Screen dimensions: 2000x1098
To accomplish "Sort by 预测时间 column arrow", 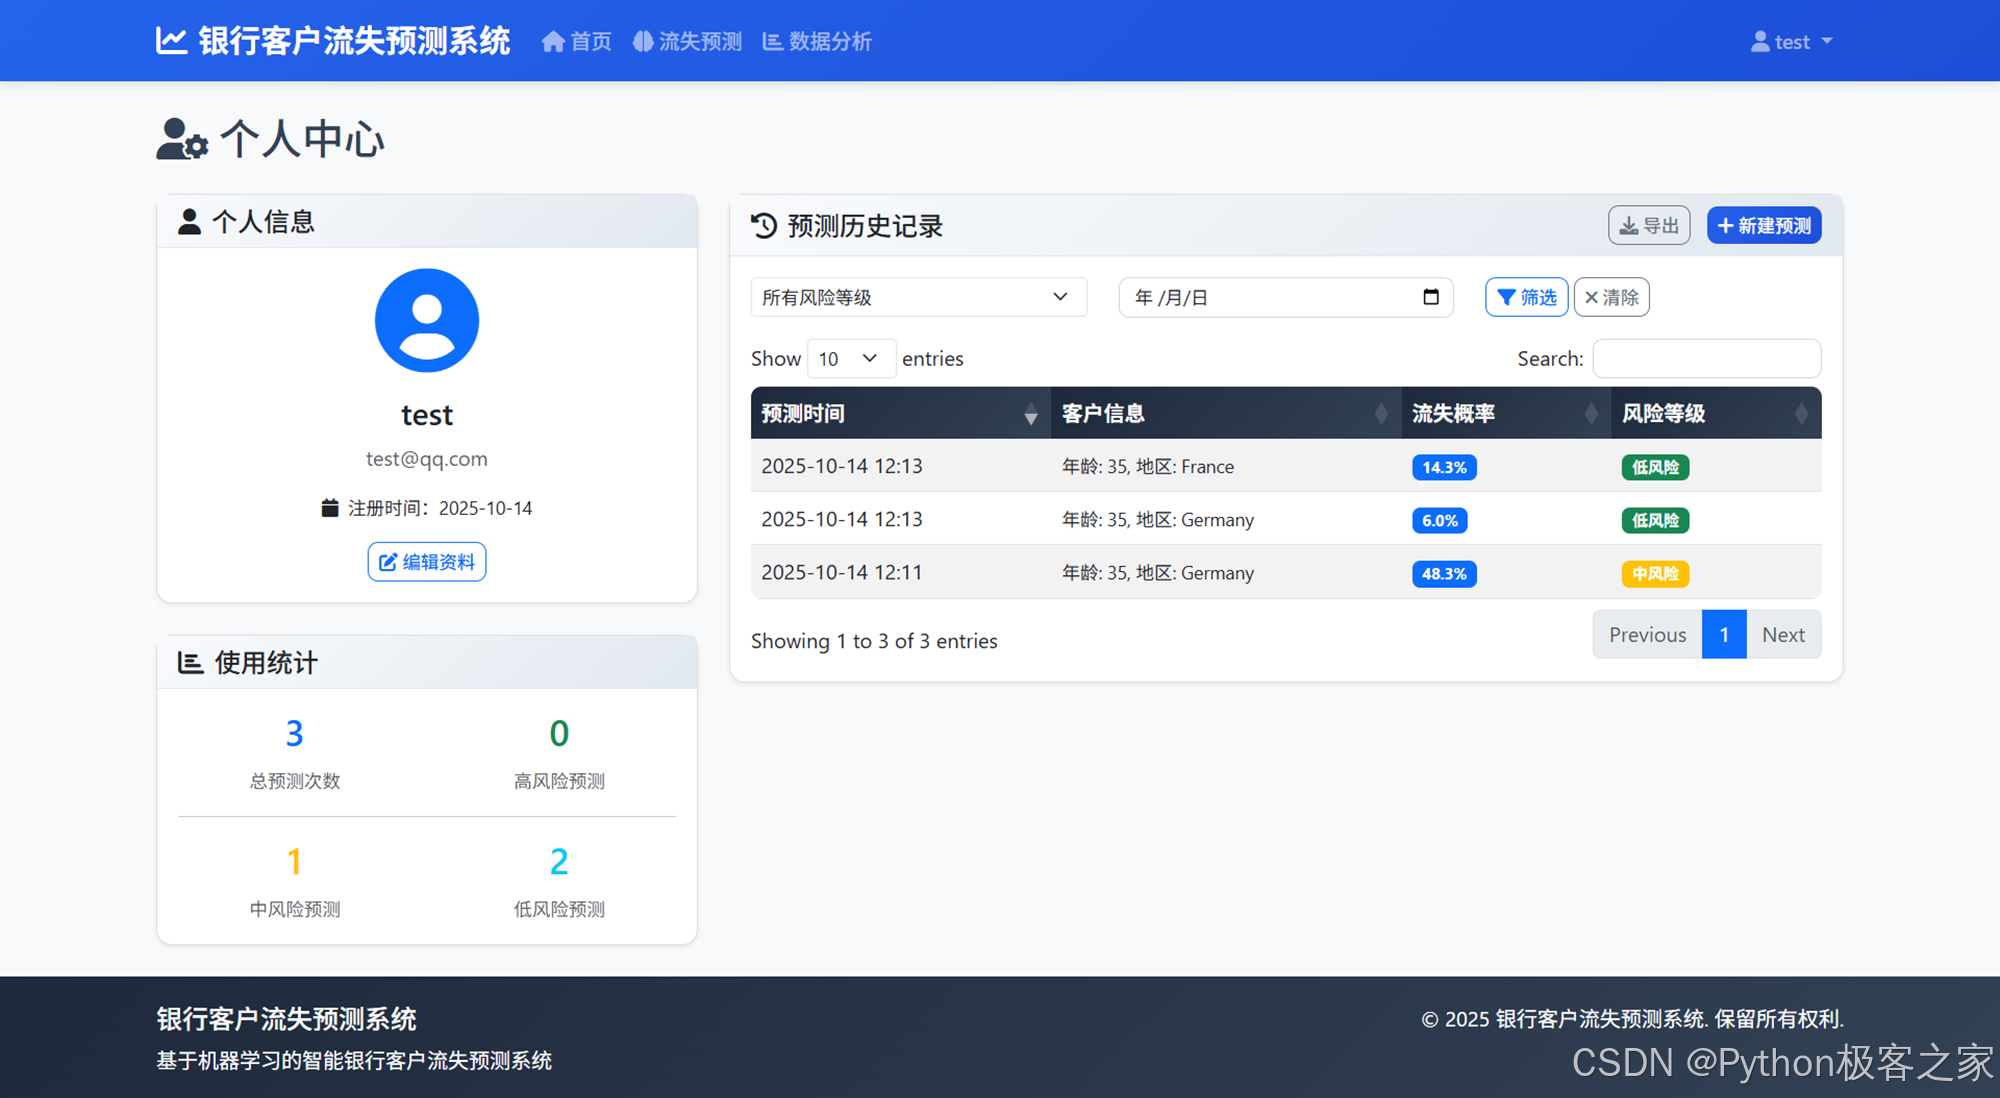I will click(1030, 414).
